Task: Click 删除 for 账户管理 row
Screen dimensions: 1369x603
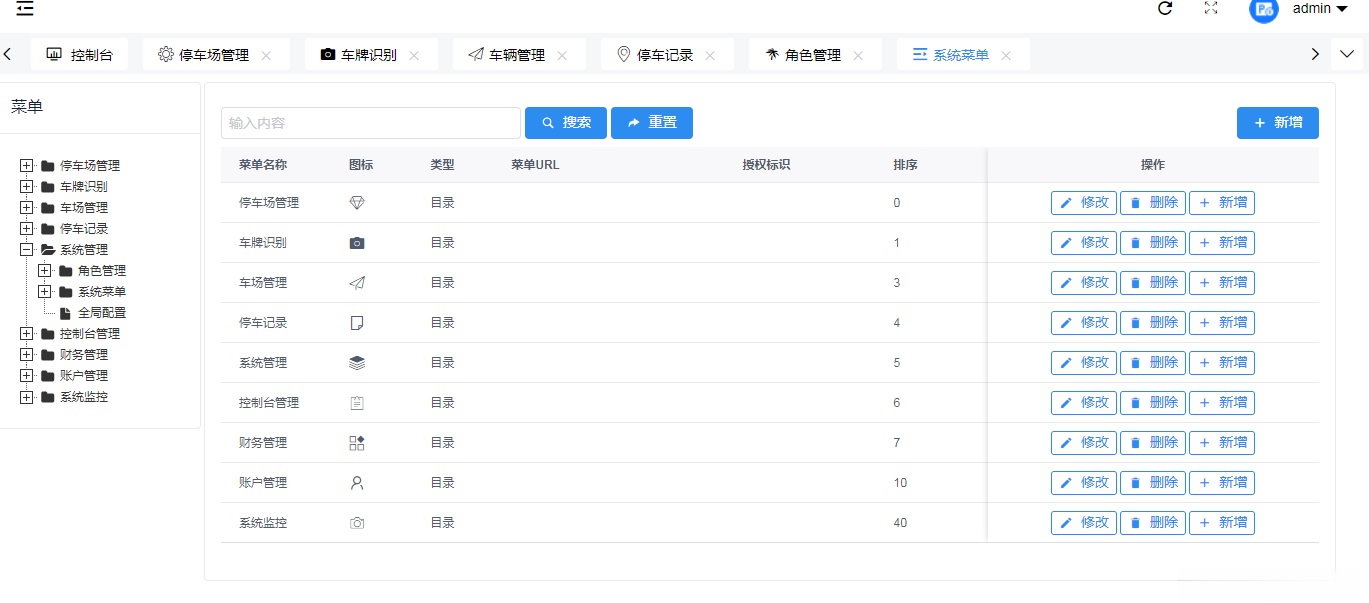Action: [1153, 483]
